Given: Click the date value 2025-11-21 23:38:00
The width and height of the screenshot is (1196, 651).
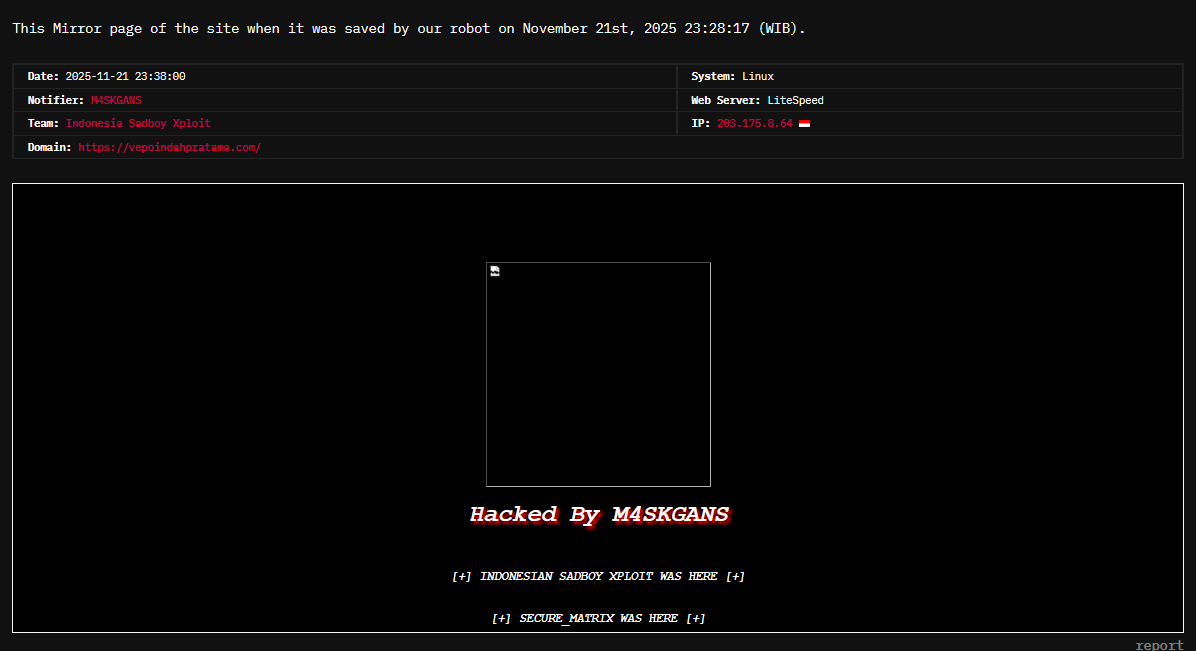Looking at the screenshot, I should point(125,76).
